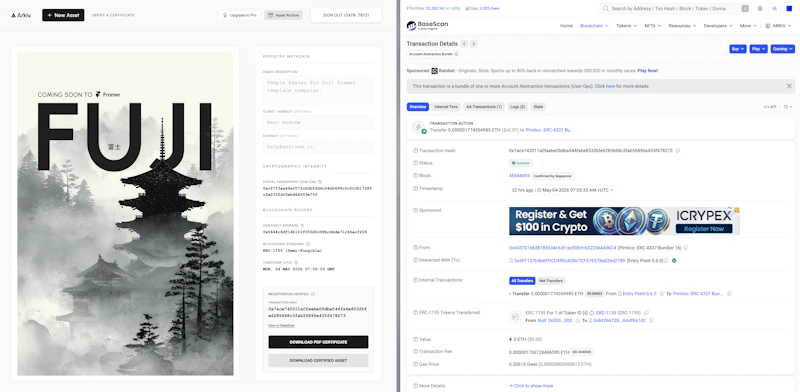Click the Upgrade to Pro button
The width and height of the screenshot is (800, 392).
(x=239, y=15)
